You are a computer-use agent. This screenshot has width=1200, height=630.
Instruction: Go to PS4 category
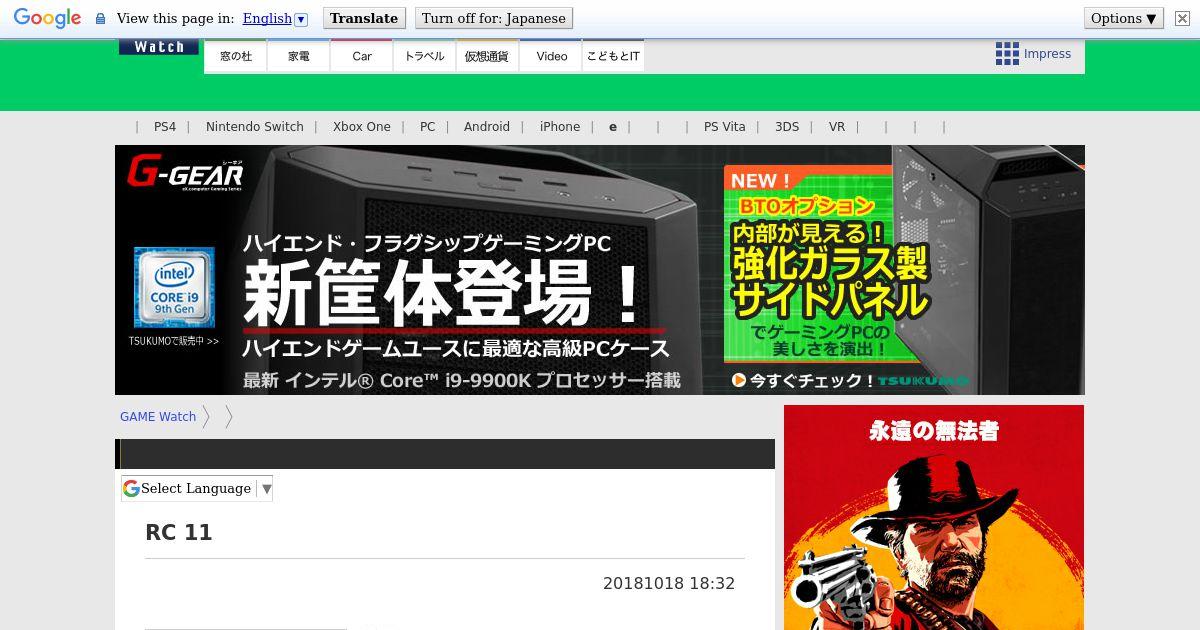click(165, 127)
